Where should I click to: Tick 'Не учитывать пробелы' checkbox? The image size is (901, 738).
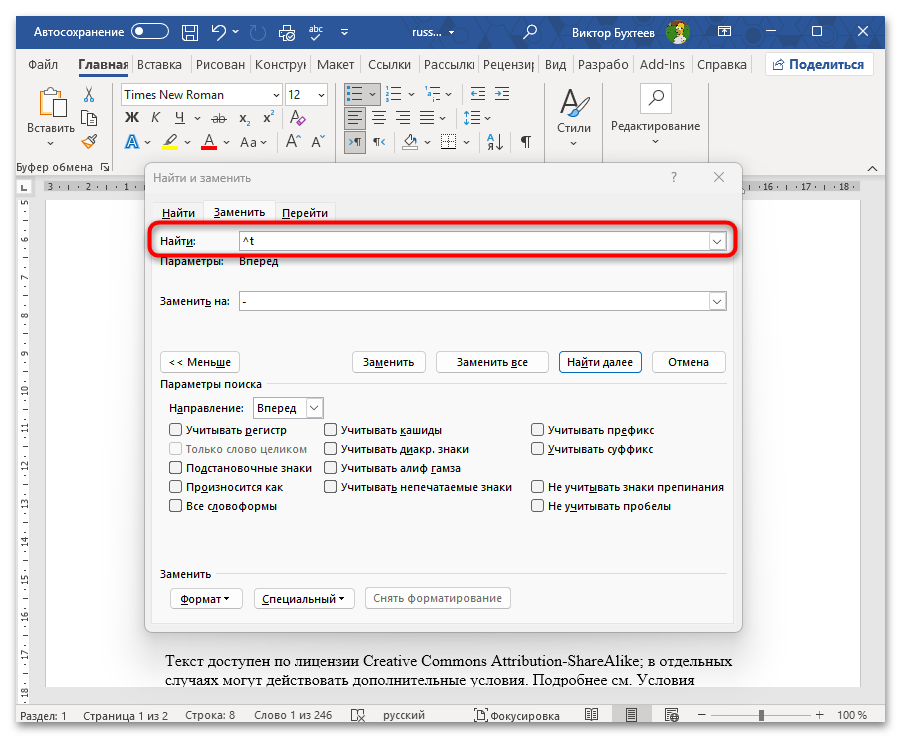pos(538,506)
